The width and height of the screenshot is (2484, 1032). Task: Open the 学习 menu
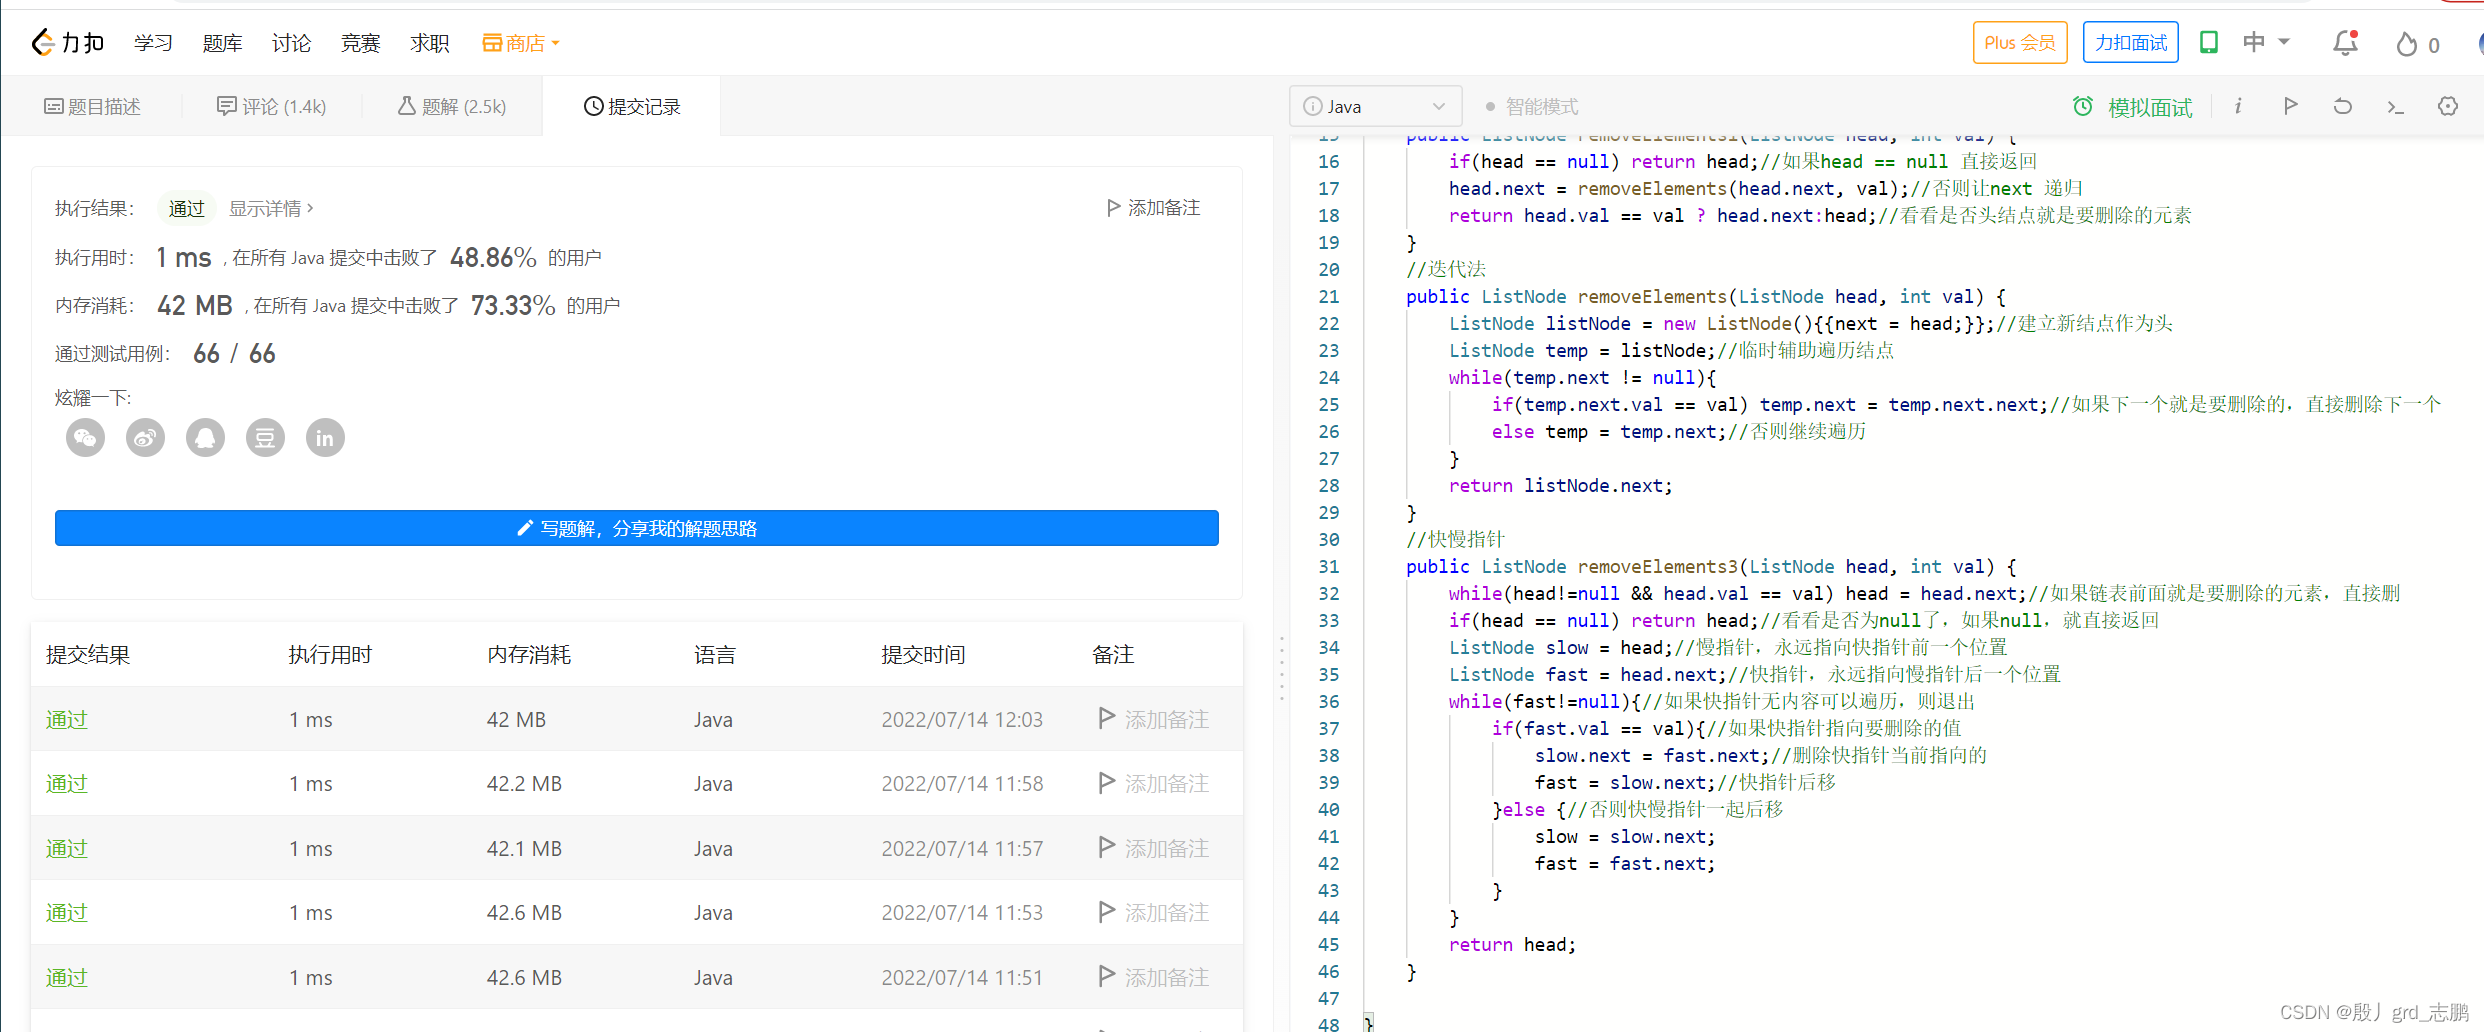click(153, 43)
